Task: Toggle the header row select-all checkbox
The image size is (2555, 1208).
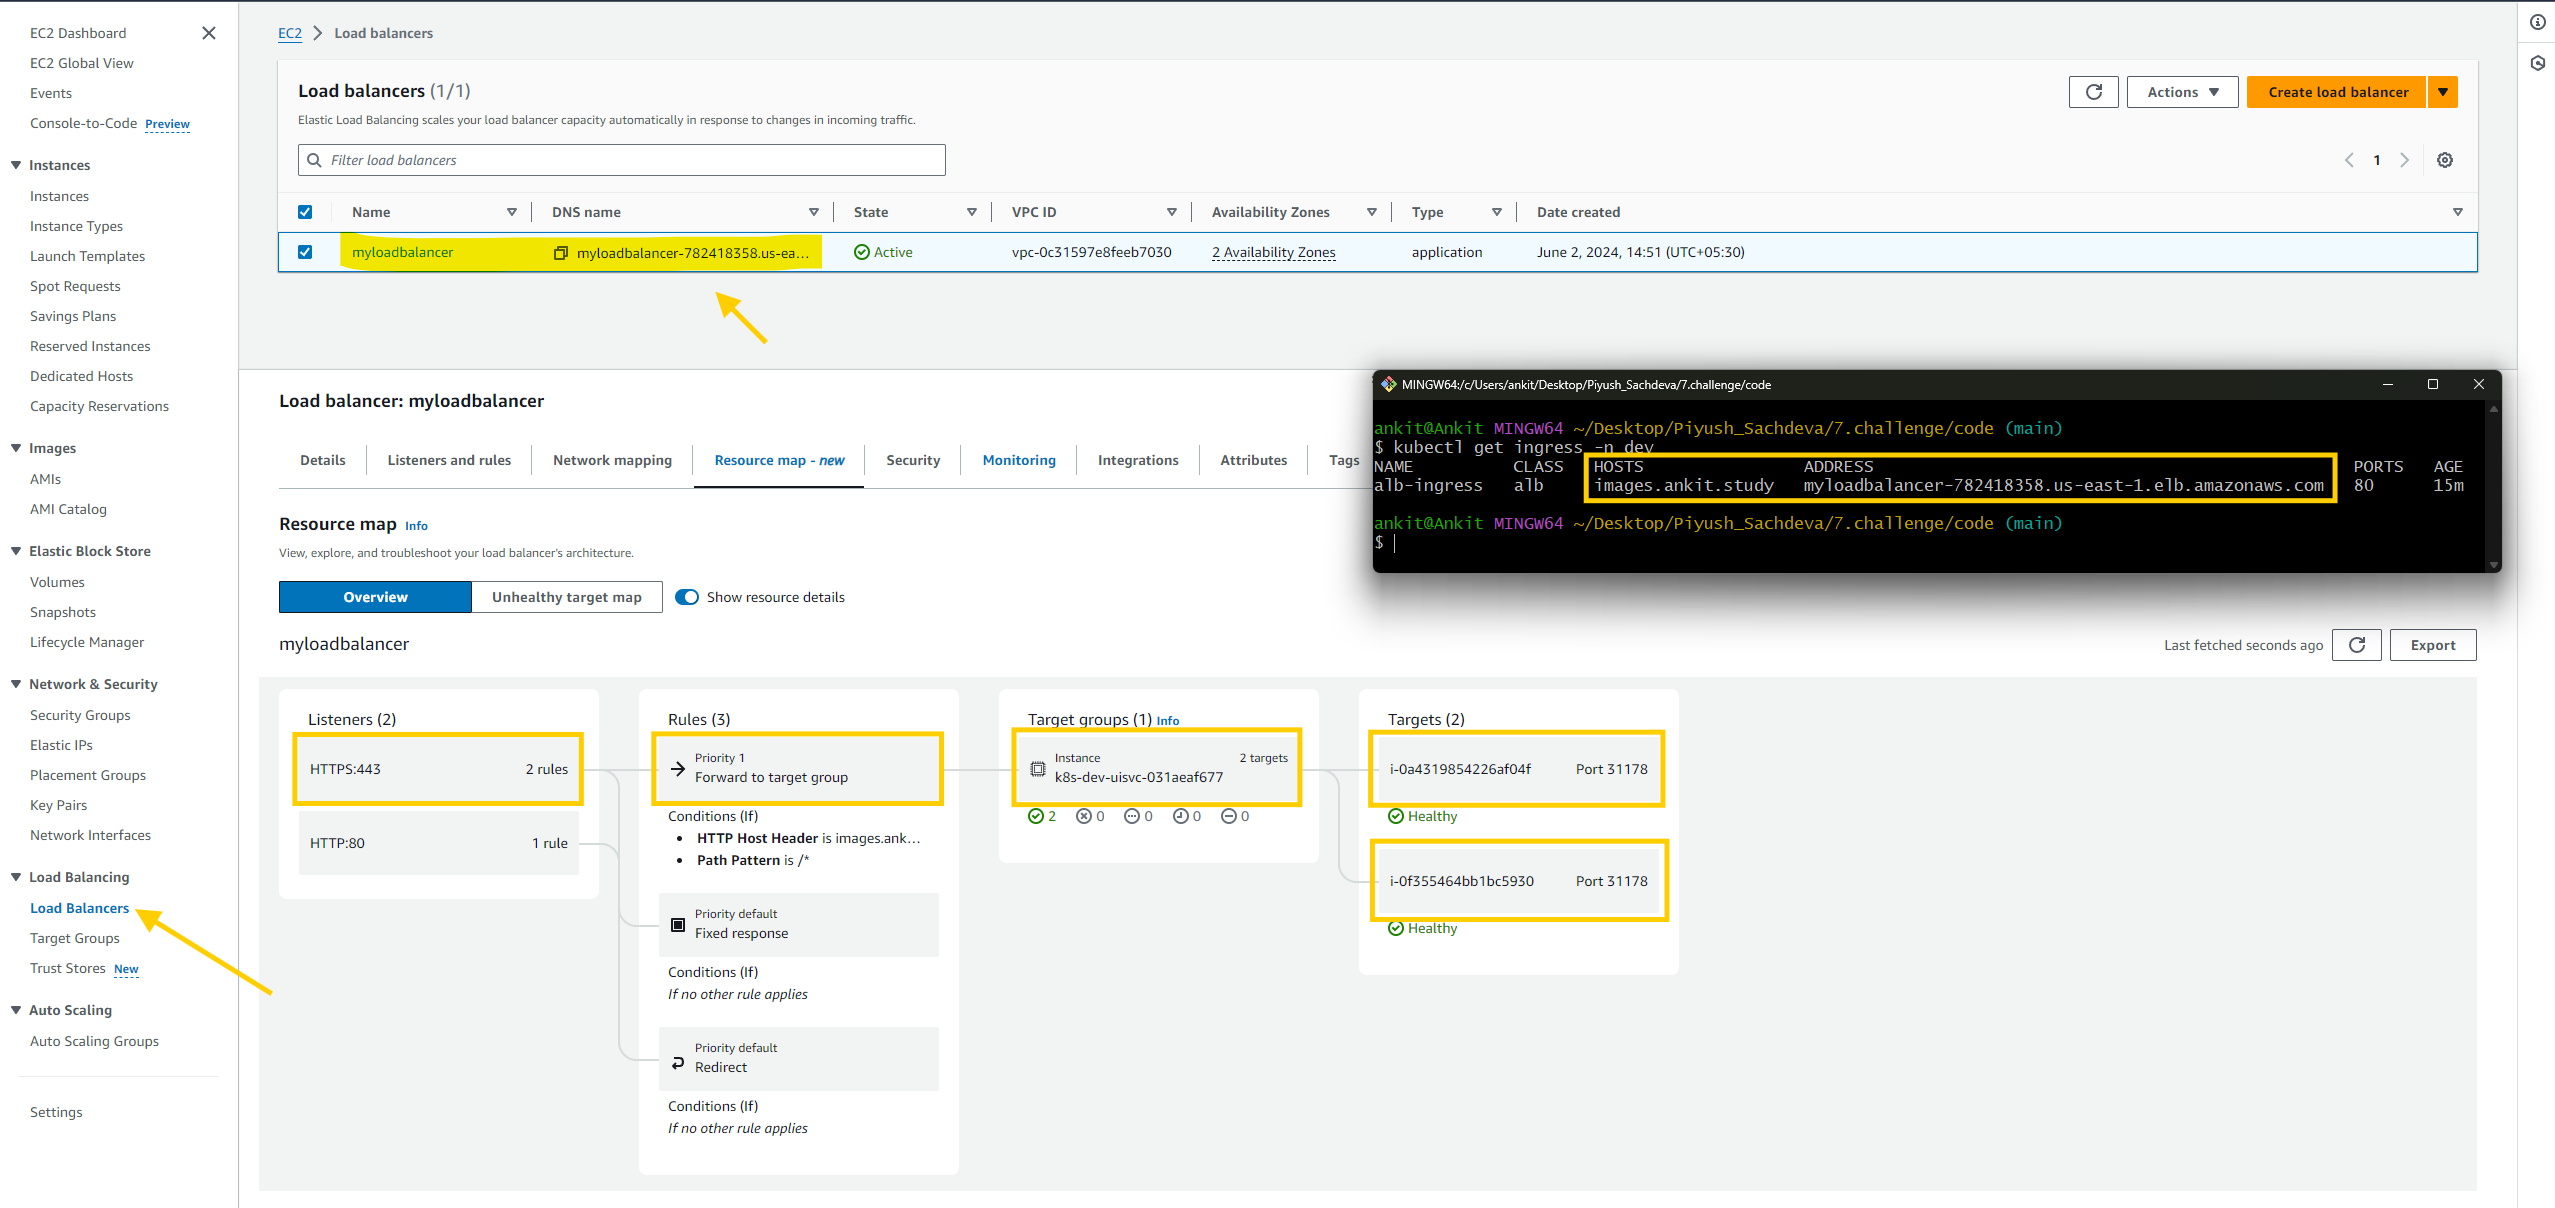Action: [305, 212]
